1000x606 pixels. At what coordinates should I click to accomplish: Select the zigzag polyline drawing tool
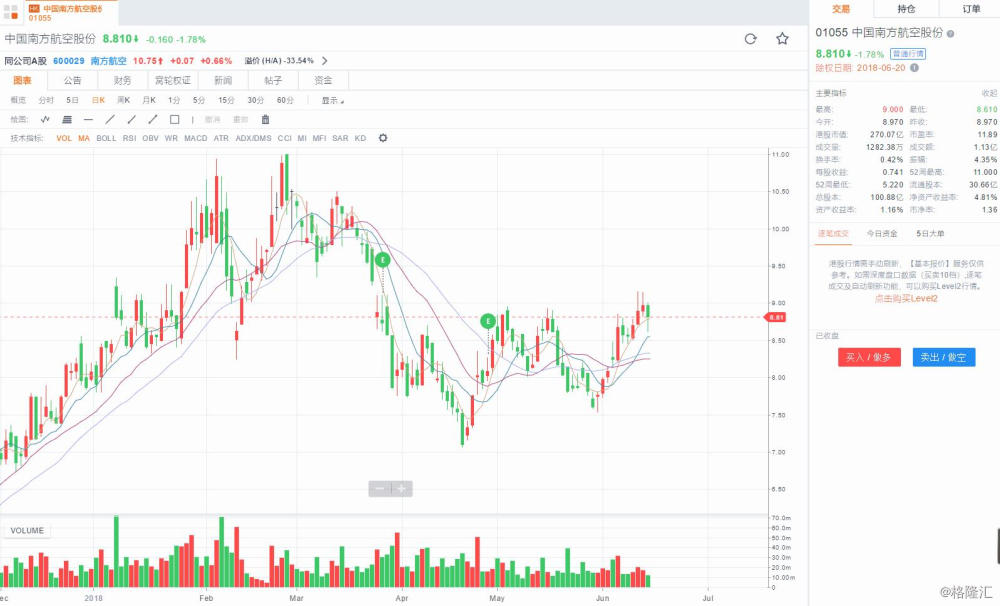pos(45,119)
